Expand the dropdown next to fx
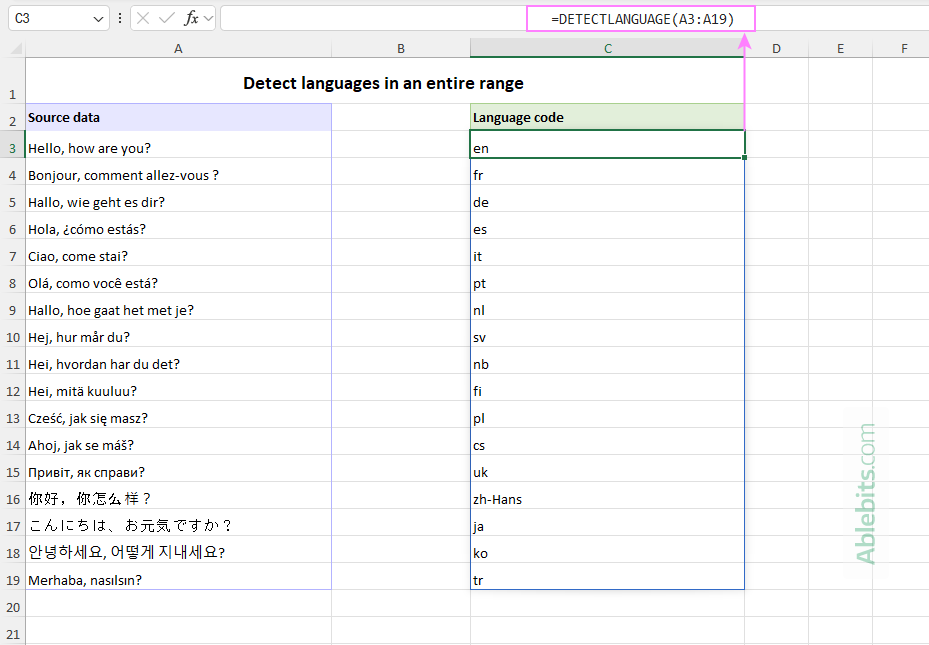 coord(209,18)
